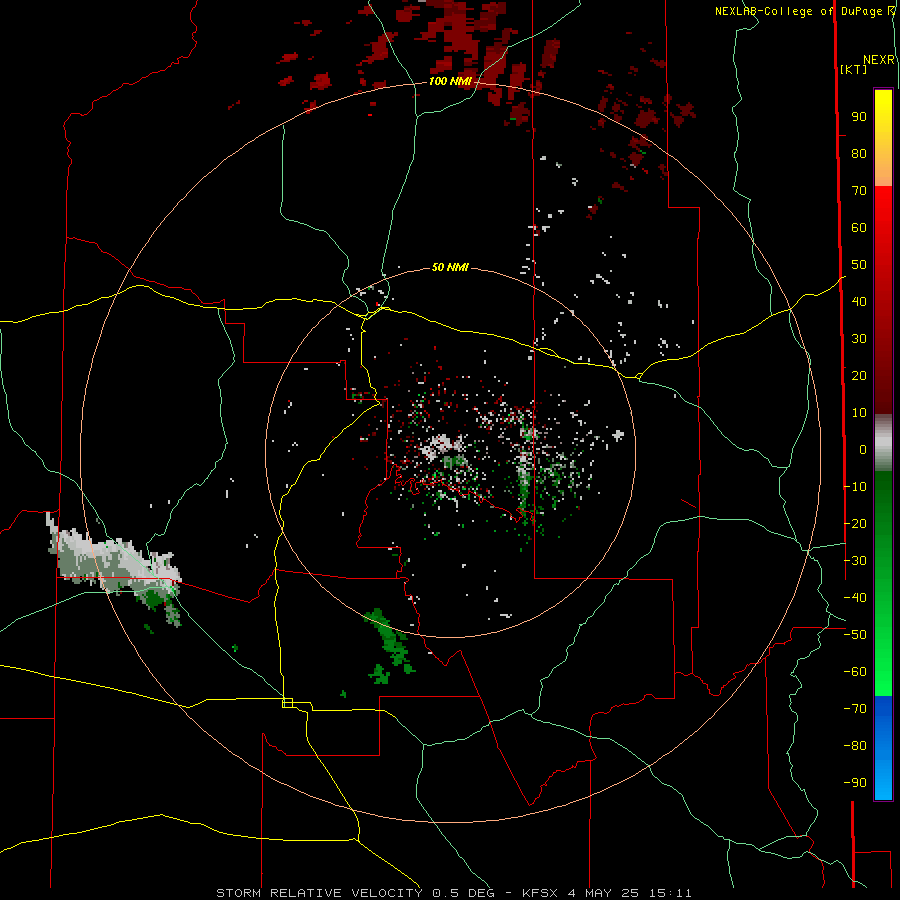Click the -70 value on the velocity scale

(x=855, y=709)
